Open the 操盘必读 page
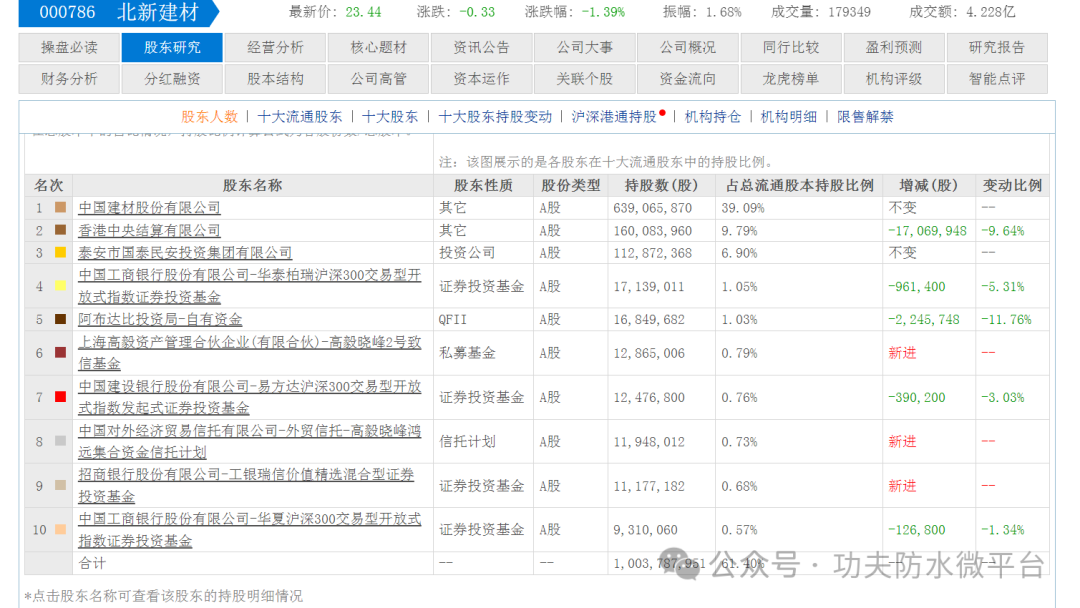The height and width of the screenshot is (608, 1080). coord(68,47)
